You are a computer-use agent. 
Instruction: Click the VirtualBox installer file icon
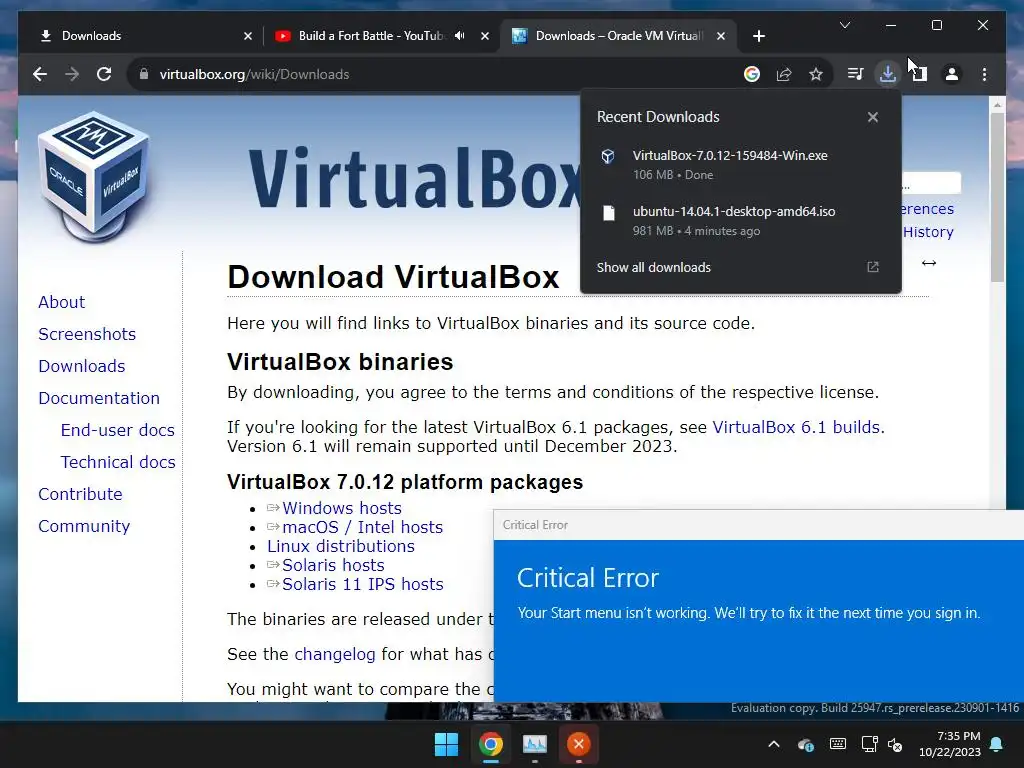click(608, 156)
